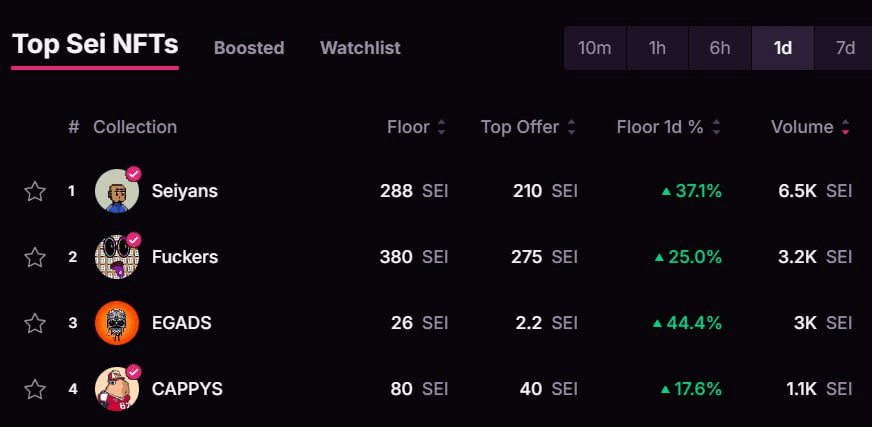
Task: Open the Seiyans avatar thumbnail
Action: (117, 191)
